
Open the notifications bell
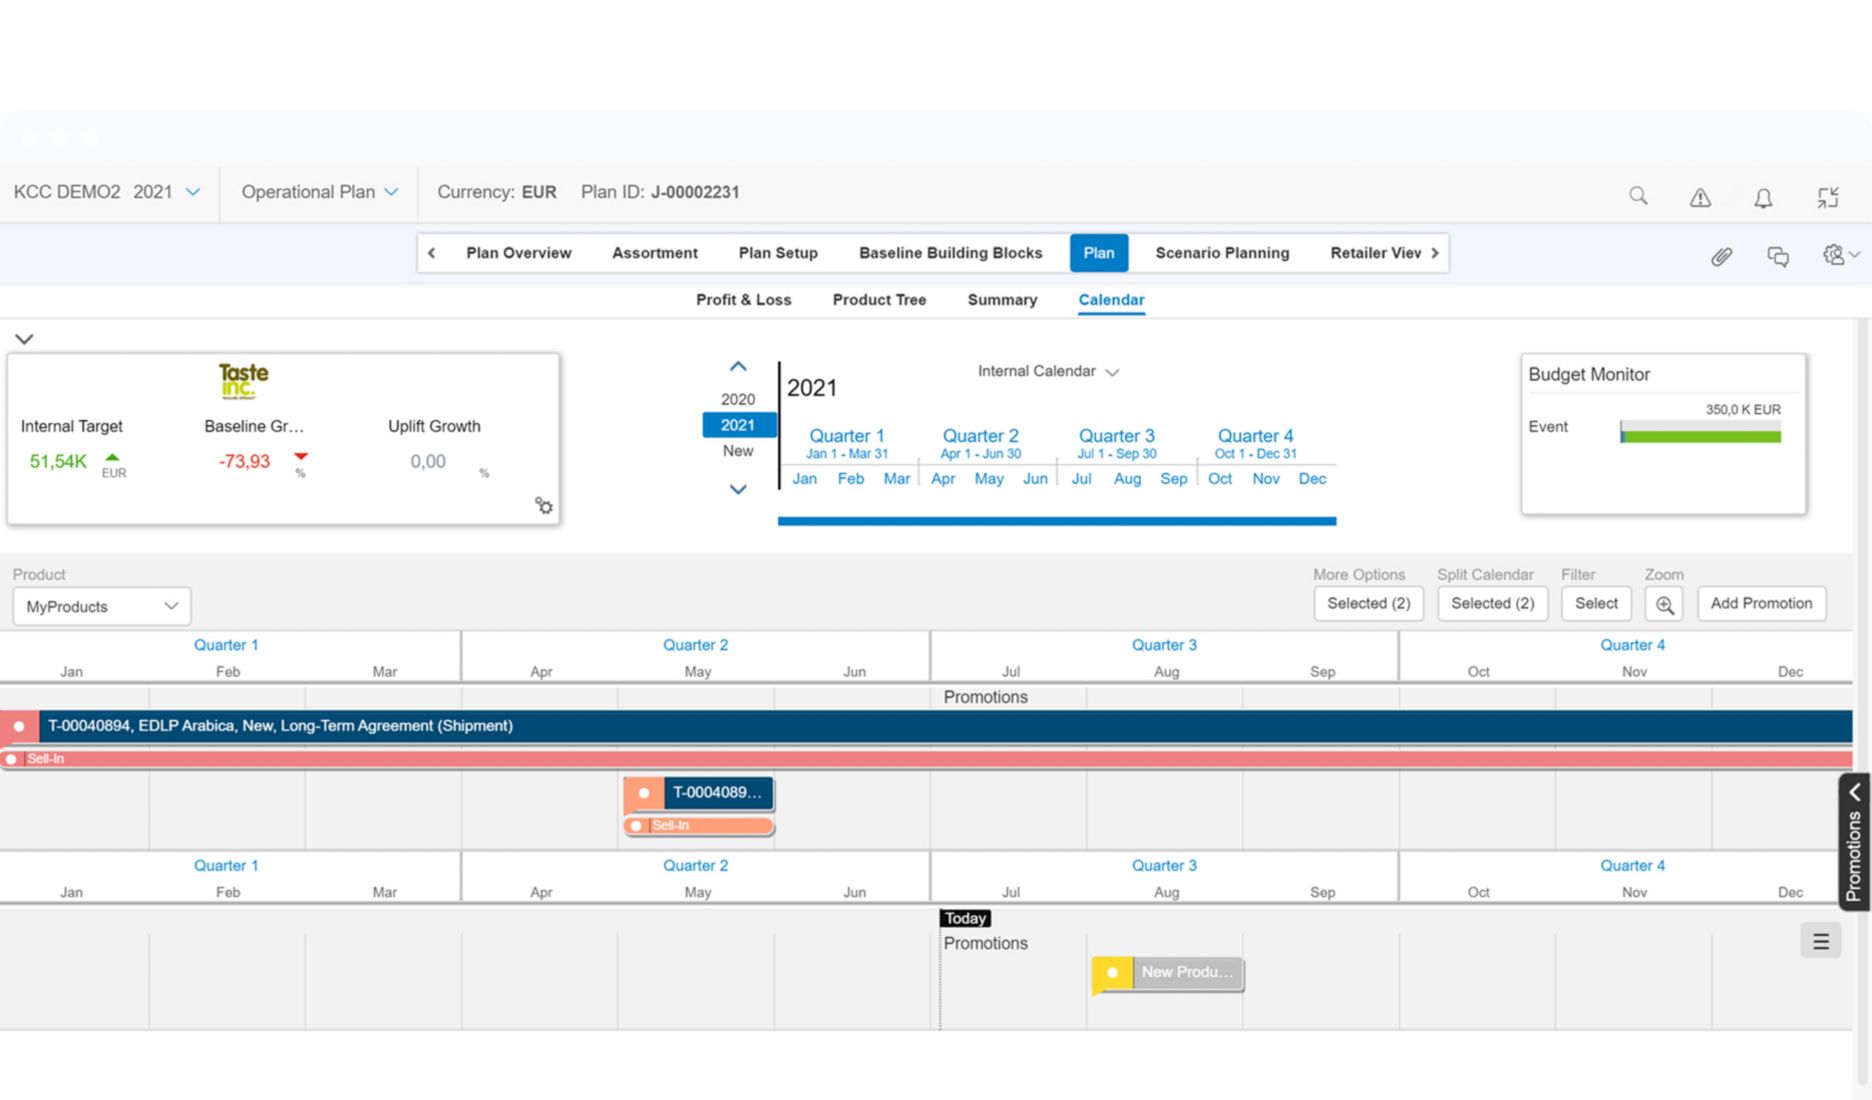click(1763, 197)
